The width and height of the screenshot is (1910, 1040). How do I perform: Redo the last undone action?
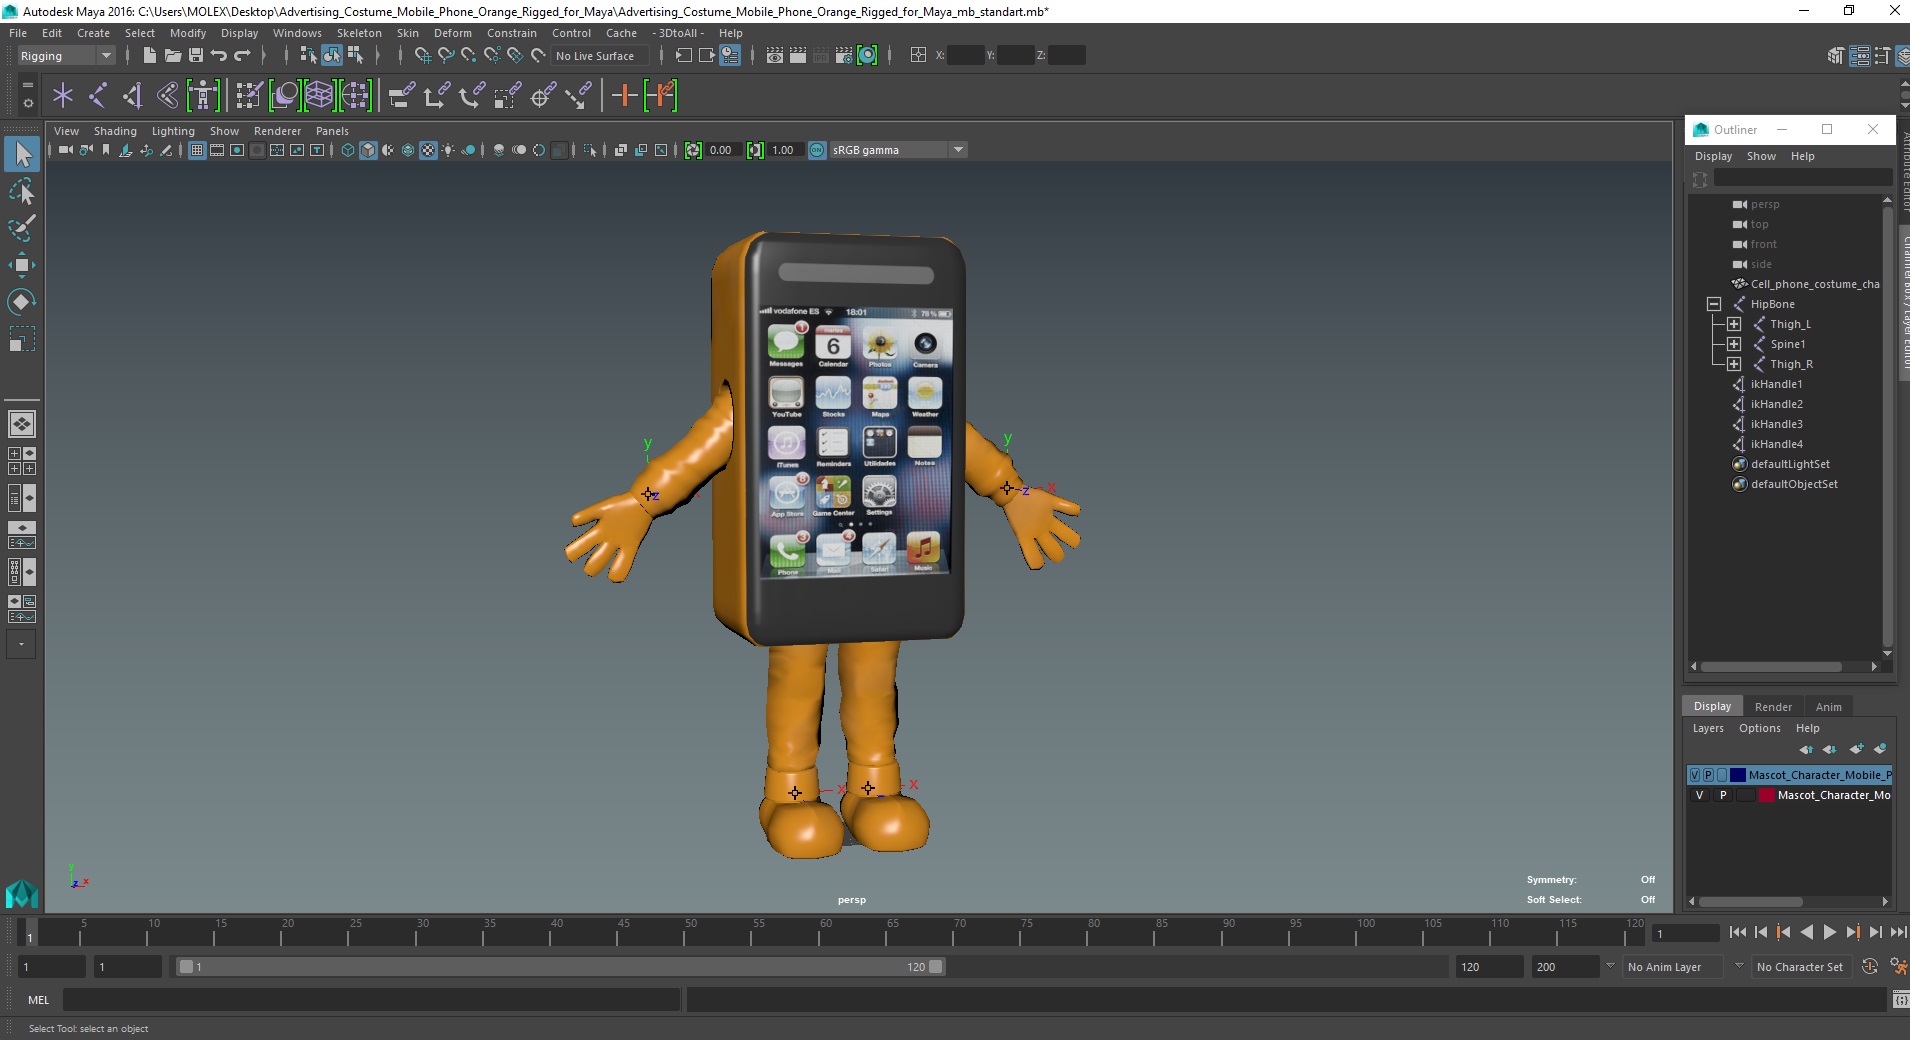point(242,56)
